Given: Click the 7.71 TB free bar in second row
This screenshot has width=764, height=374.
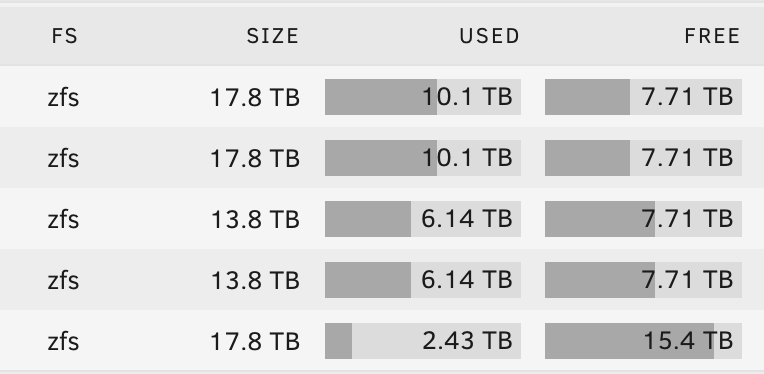Looking at the screenshot, I should [643, 158].
